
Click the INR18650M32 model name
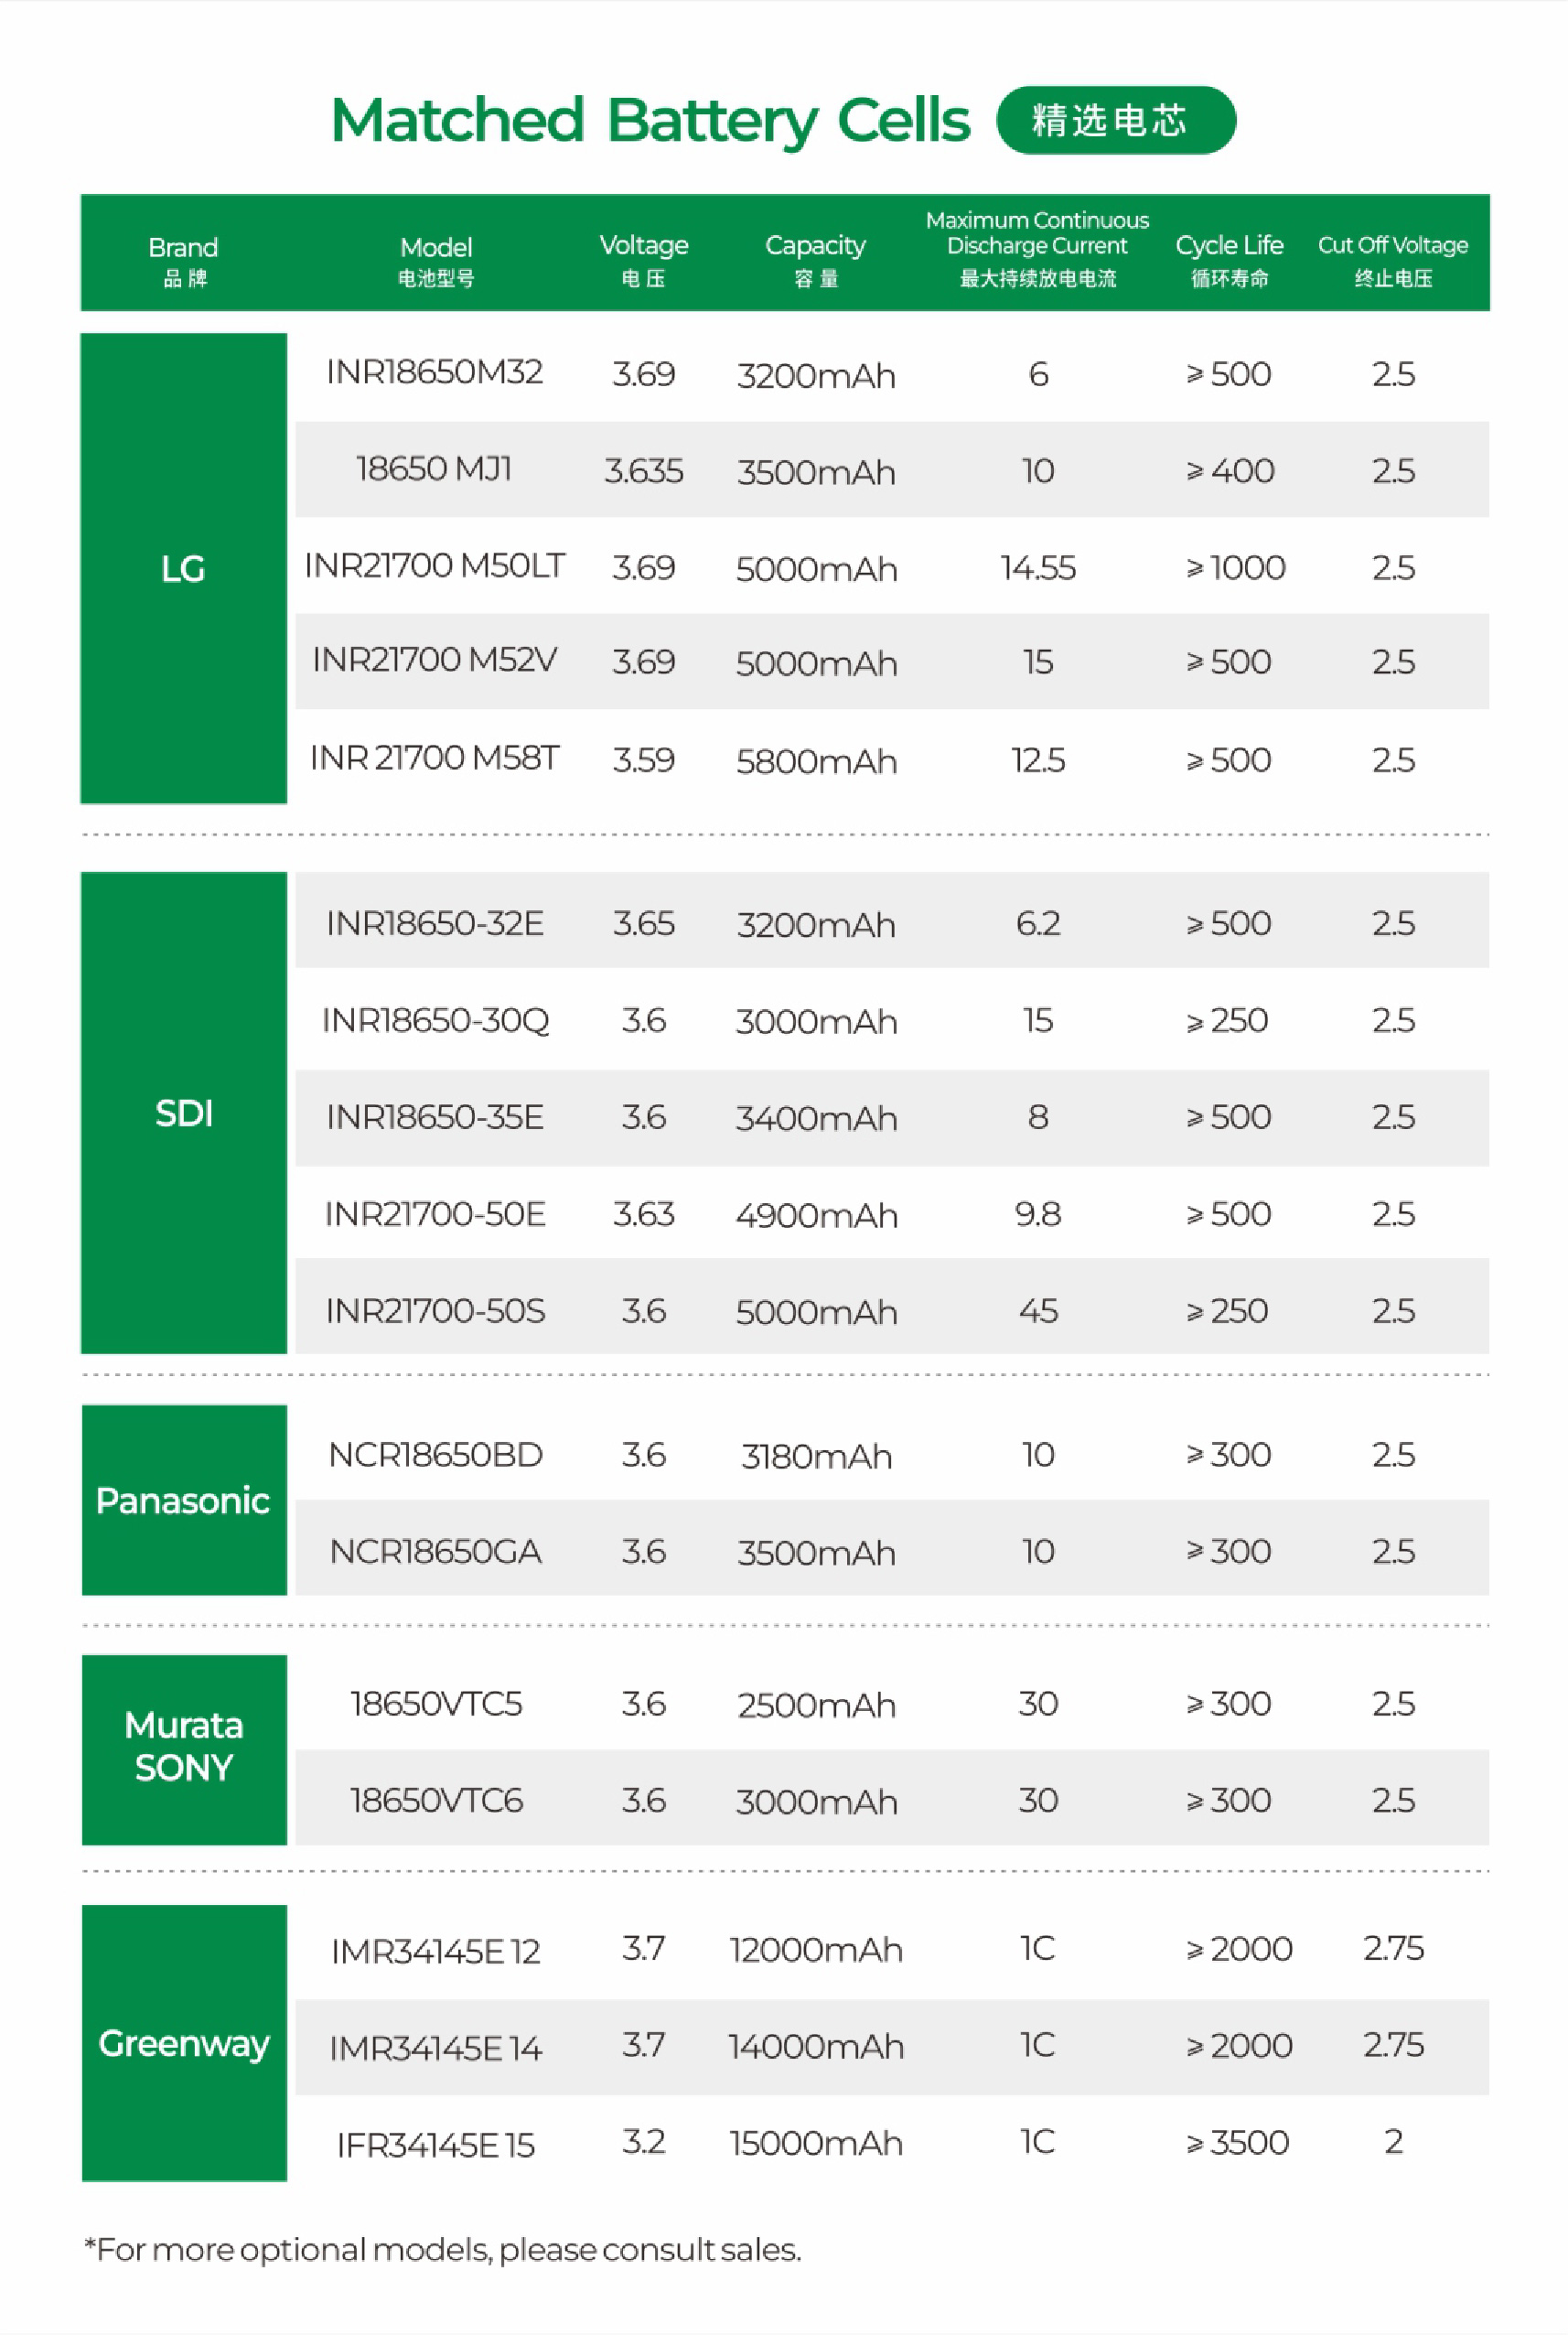[434, 372]
